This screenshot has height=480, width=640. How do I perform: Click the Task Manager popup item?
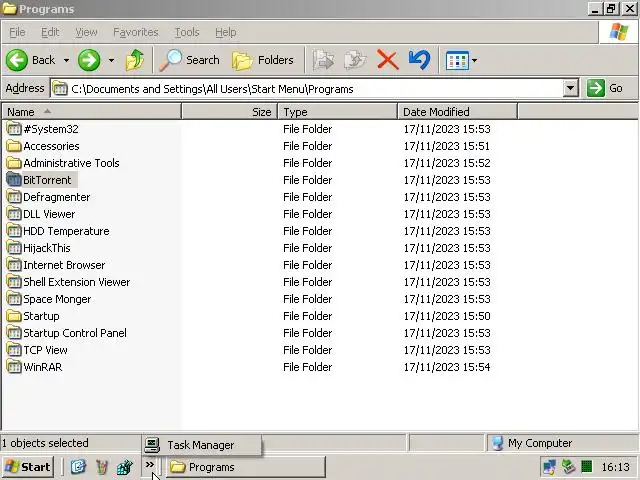tap(201, 445)
